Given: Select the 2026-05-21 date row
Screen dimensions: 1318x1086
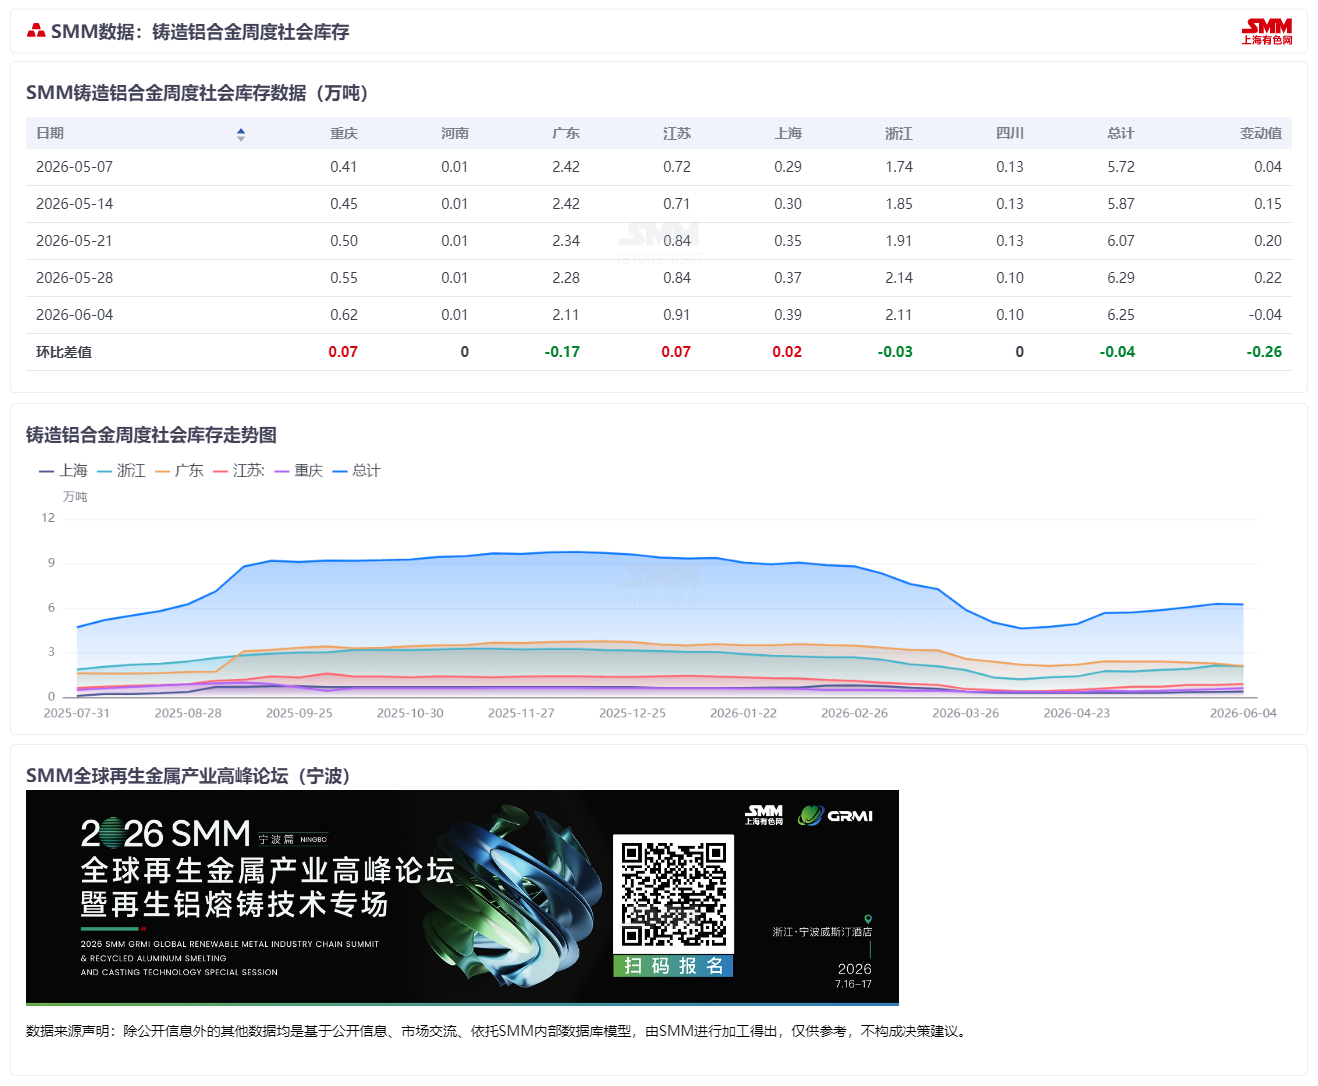Looking at the screenshot, I should (659, 241).
